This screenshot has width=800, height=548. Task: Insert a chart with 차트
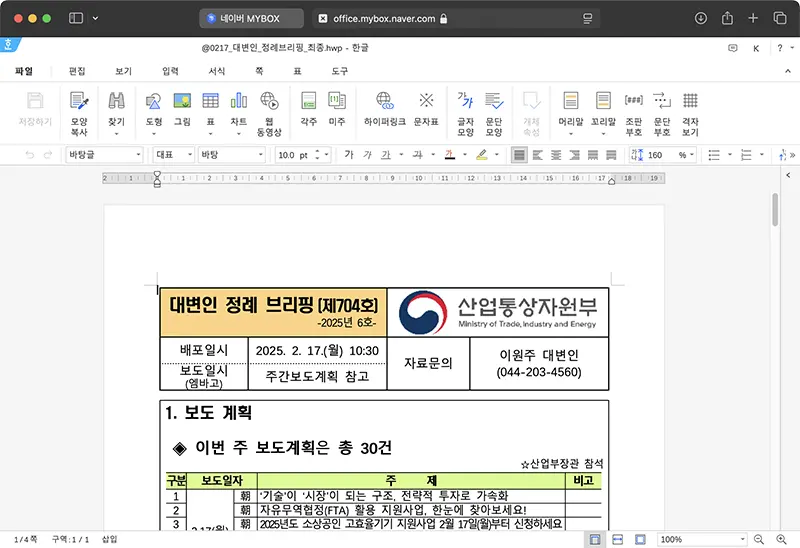click(x=239, y=113)
